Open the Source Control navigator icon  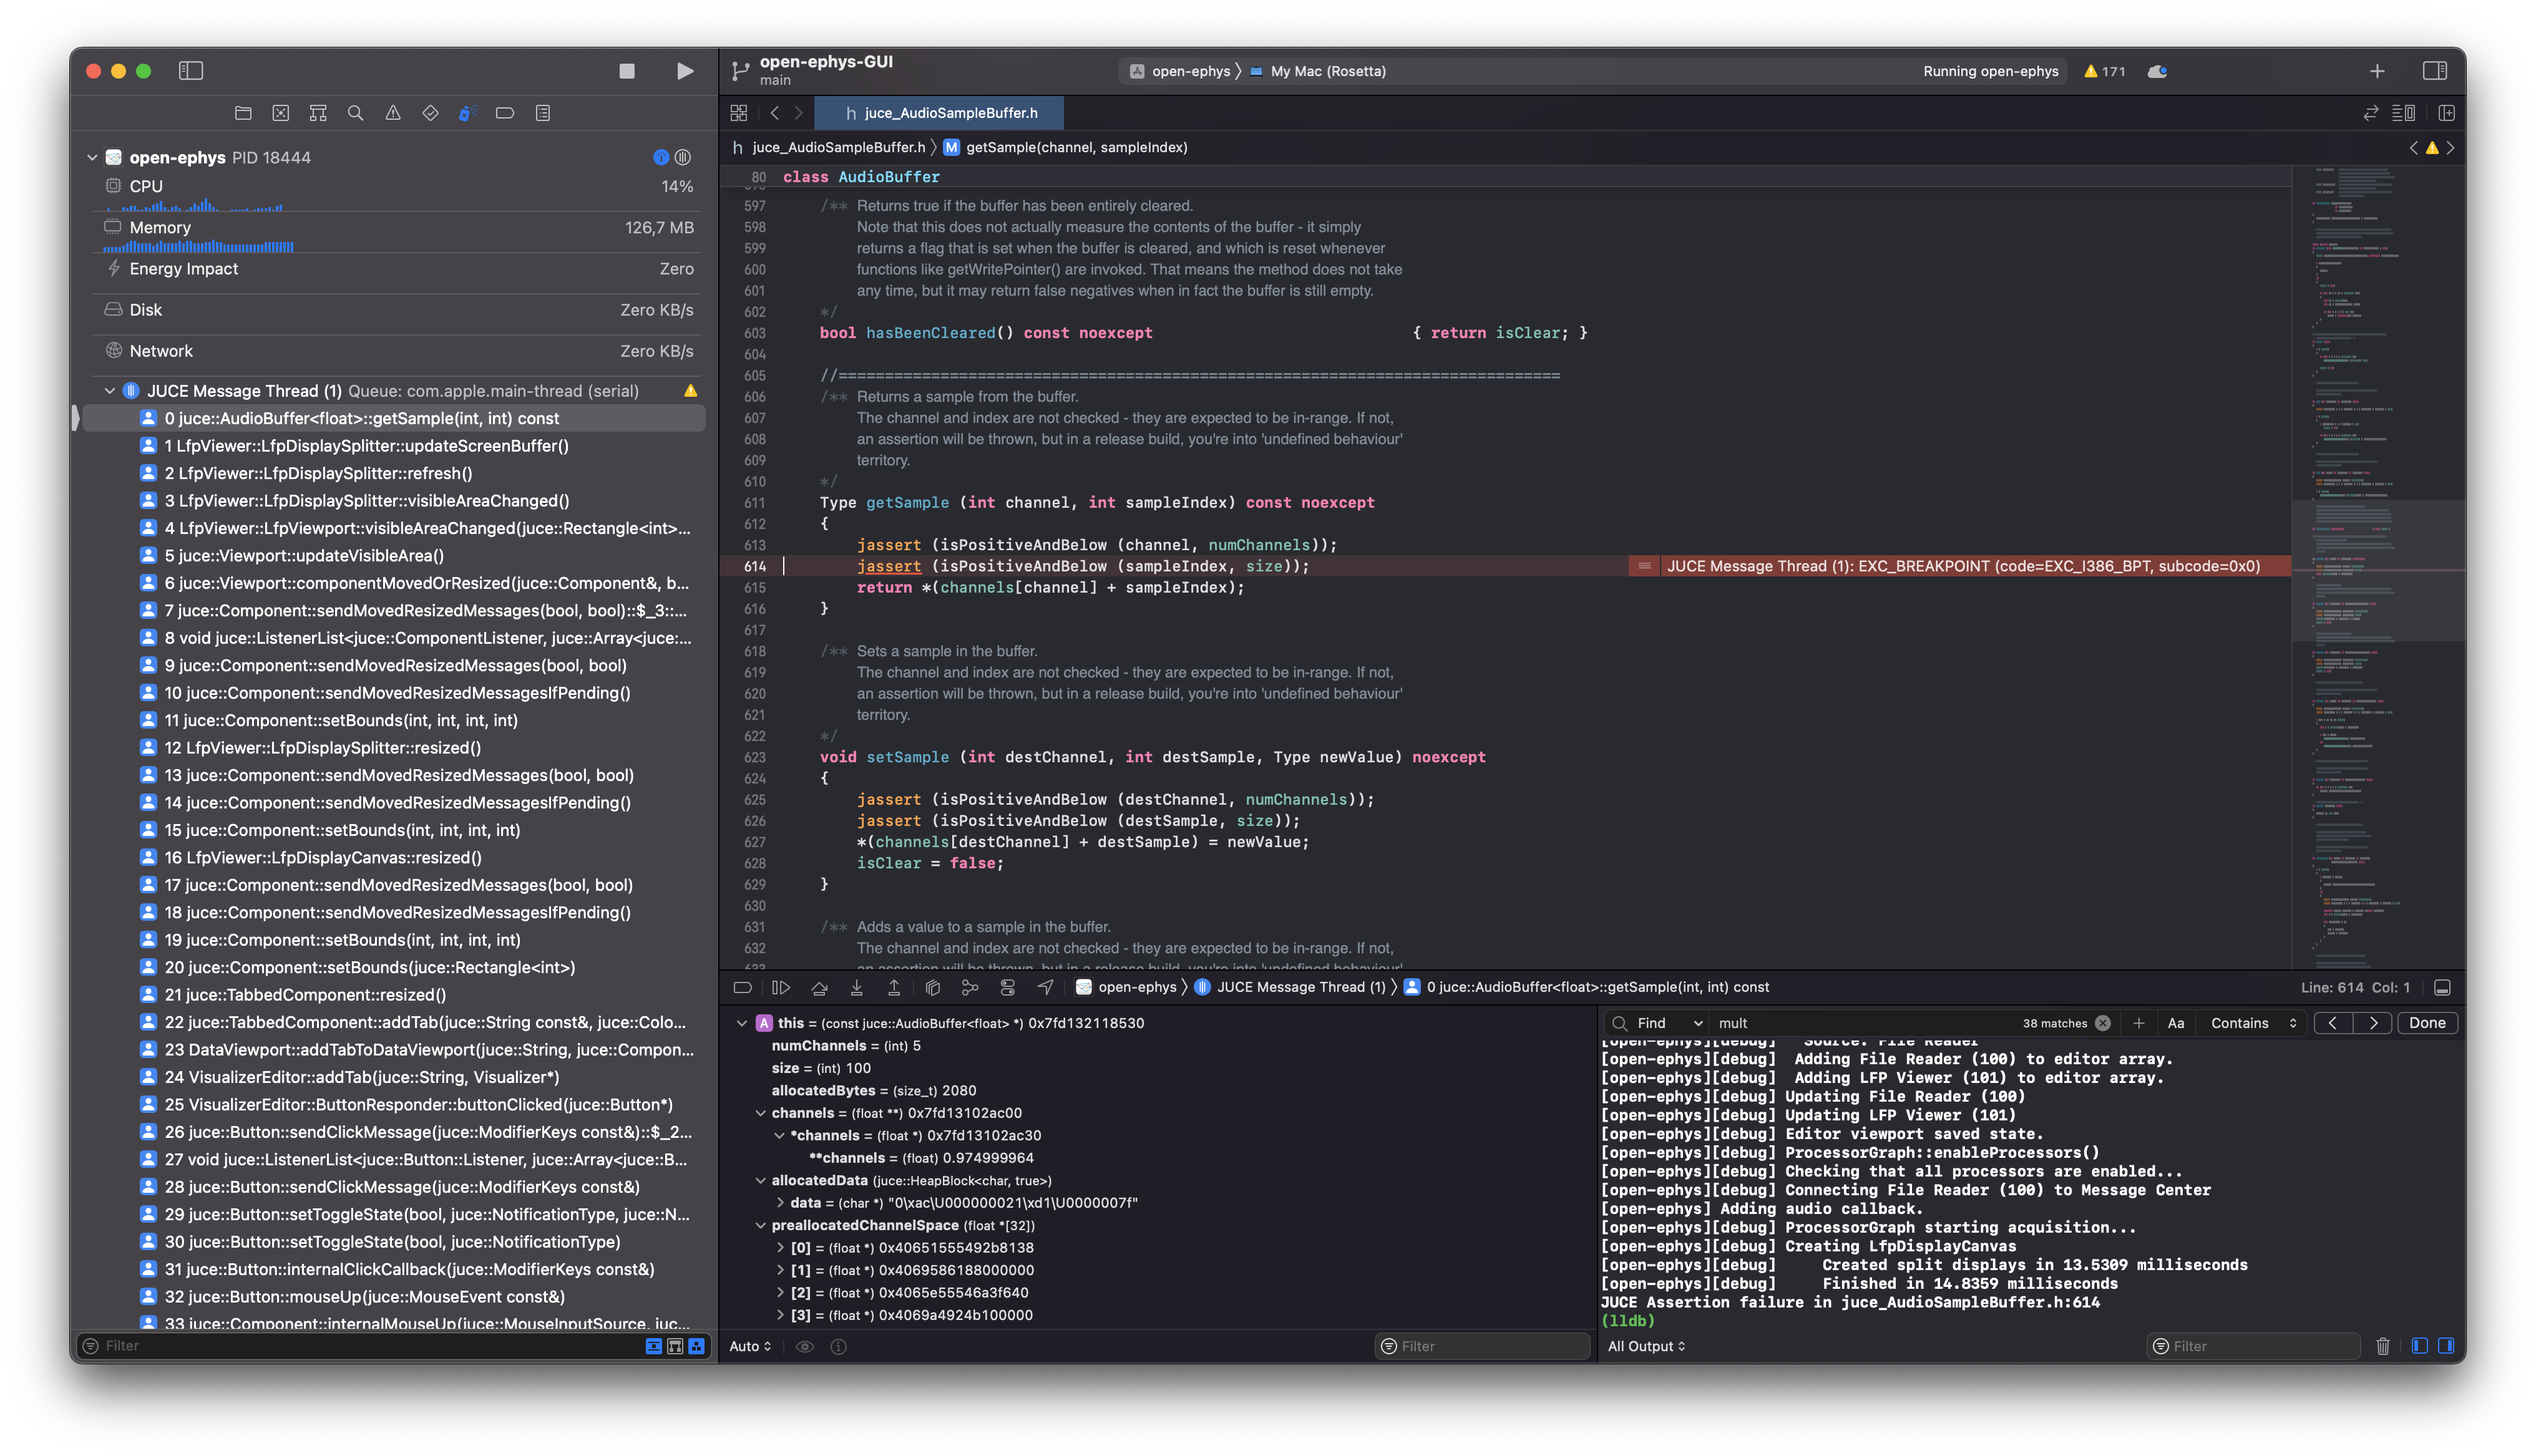click(281, 113)
